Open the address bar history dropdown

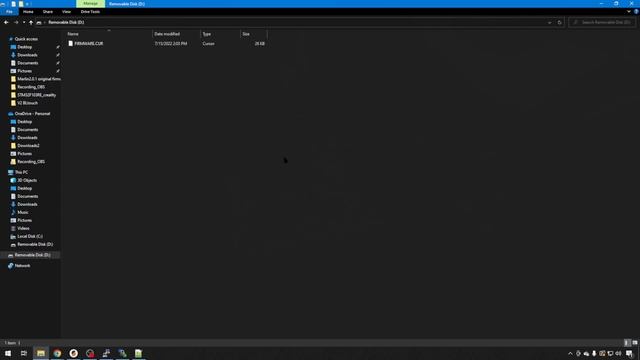point(549,22)
